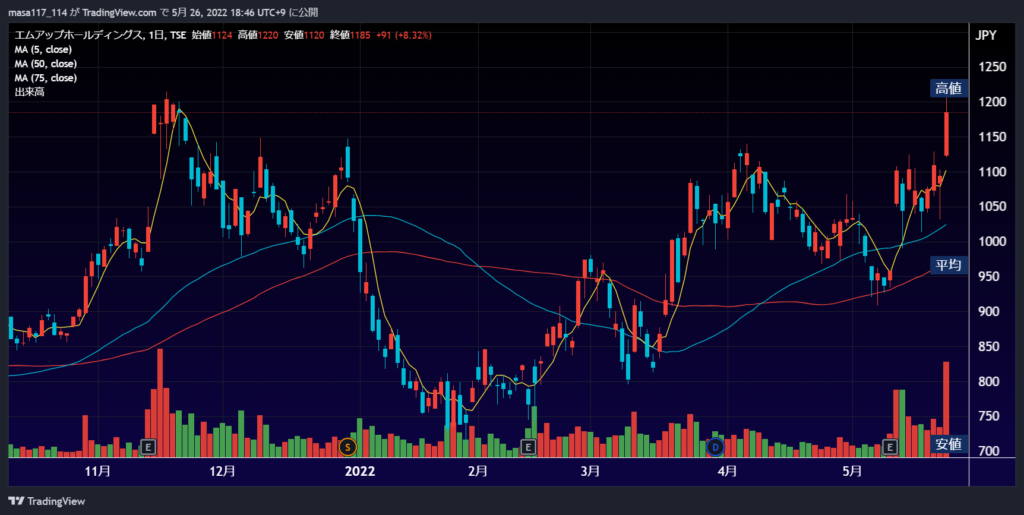Screen dimensions: 1024x515
Task: Click the last tall red volume bar
Action: coord(946,409)
